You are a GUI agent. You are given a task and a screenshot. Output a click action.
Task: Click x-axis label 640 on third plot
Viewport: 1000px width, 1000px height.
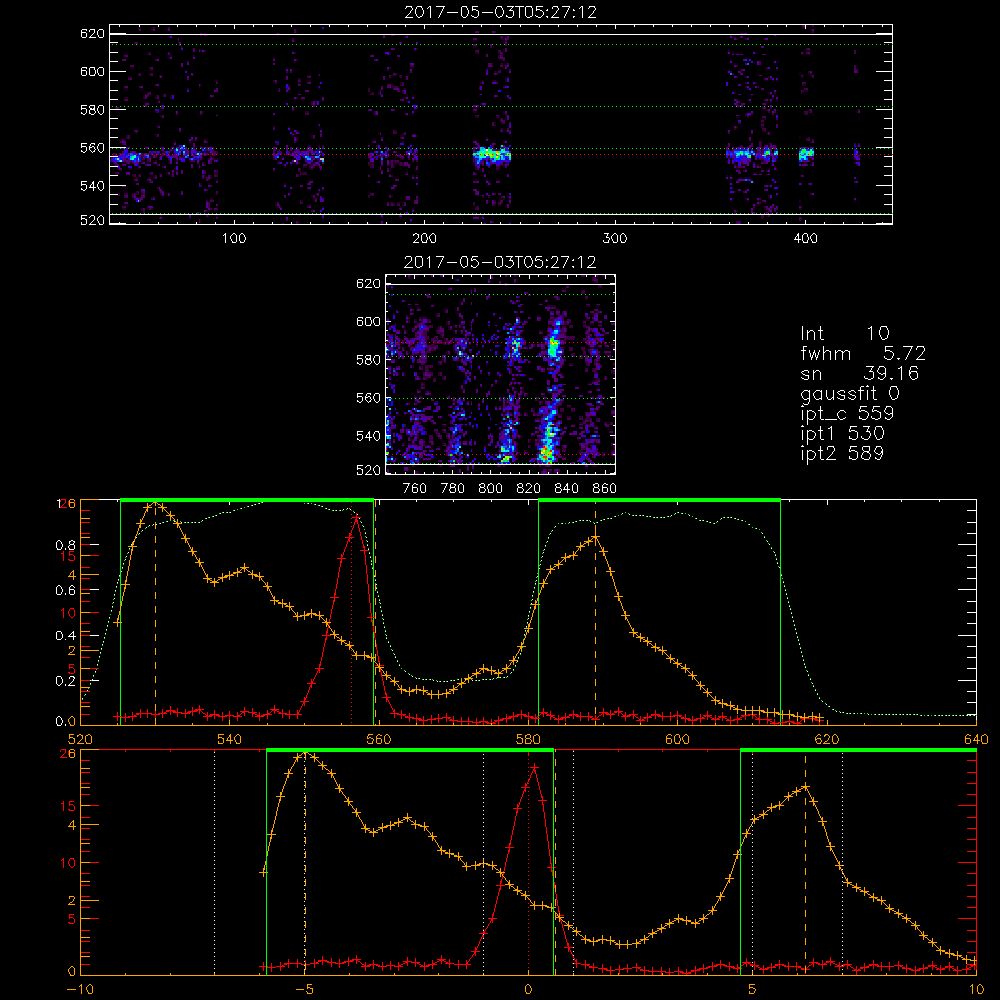coord(976,740)
